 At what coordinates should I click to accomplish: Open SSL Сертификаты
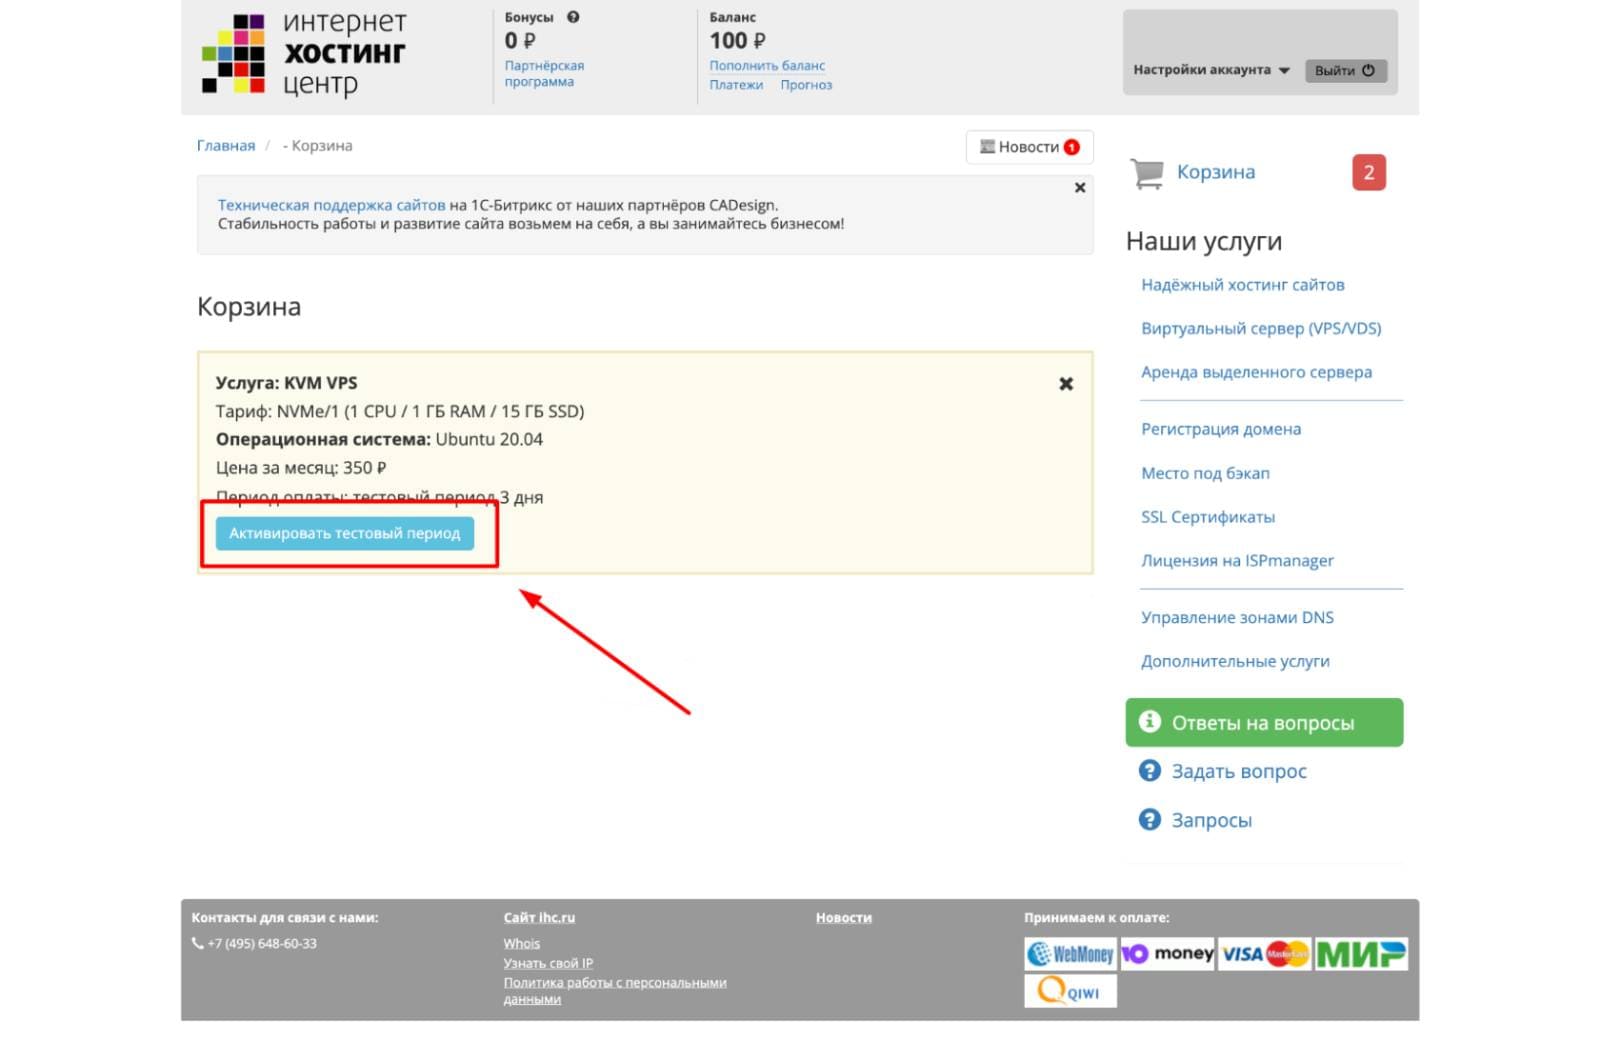click(x=1208, y=517)
